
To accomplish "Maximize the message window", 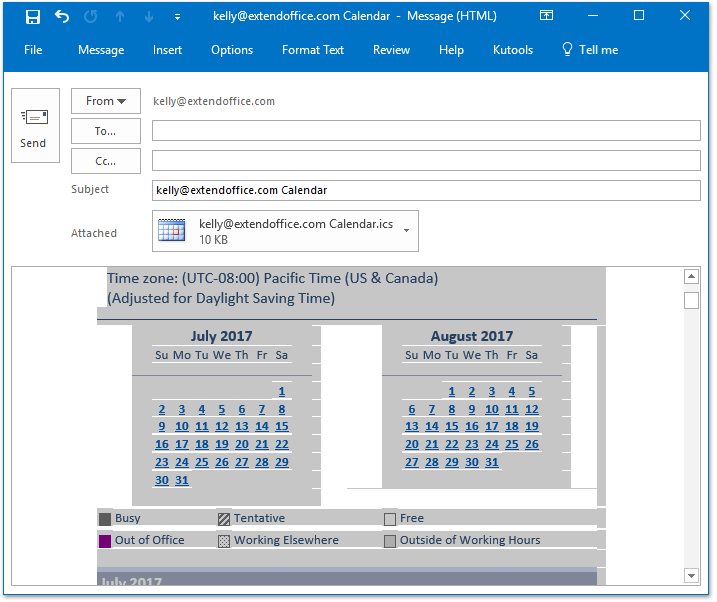I will (639, 16).
